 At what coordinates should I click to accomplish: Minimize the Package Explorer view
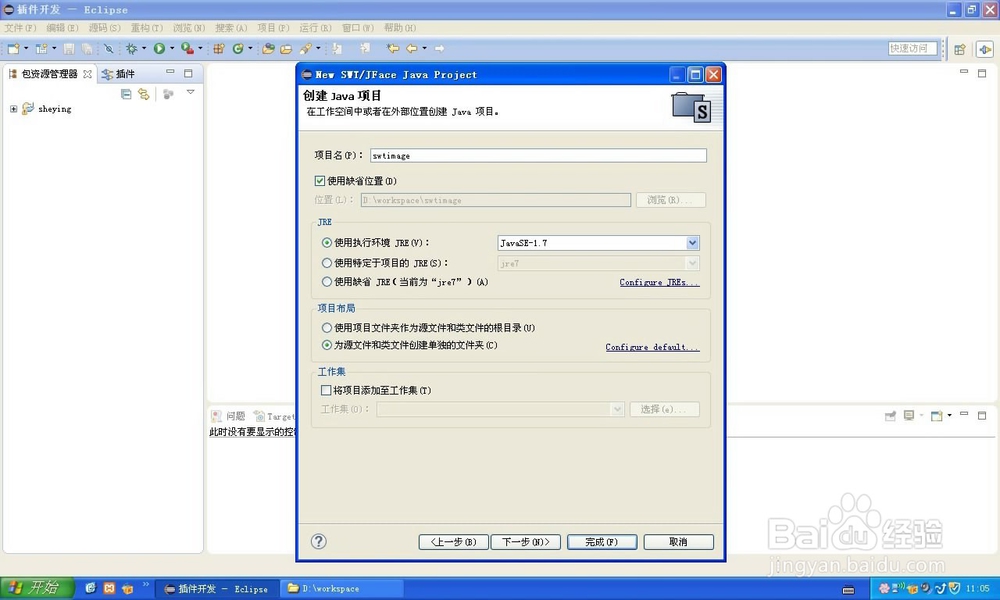pyautogui.click(x=170, y=73)
